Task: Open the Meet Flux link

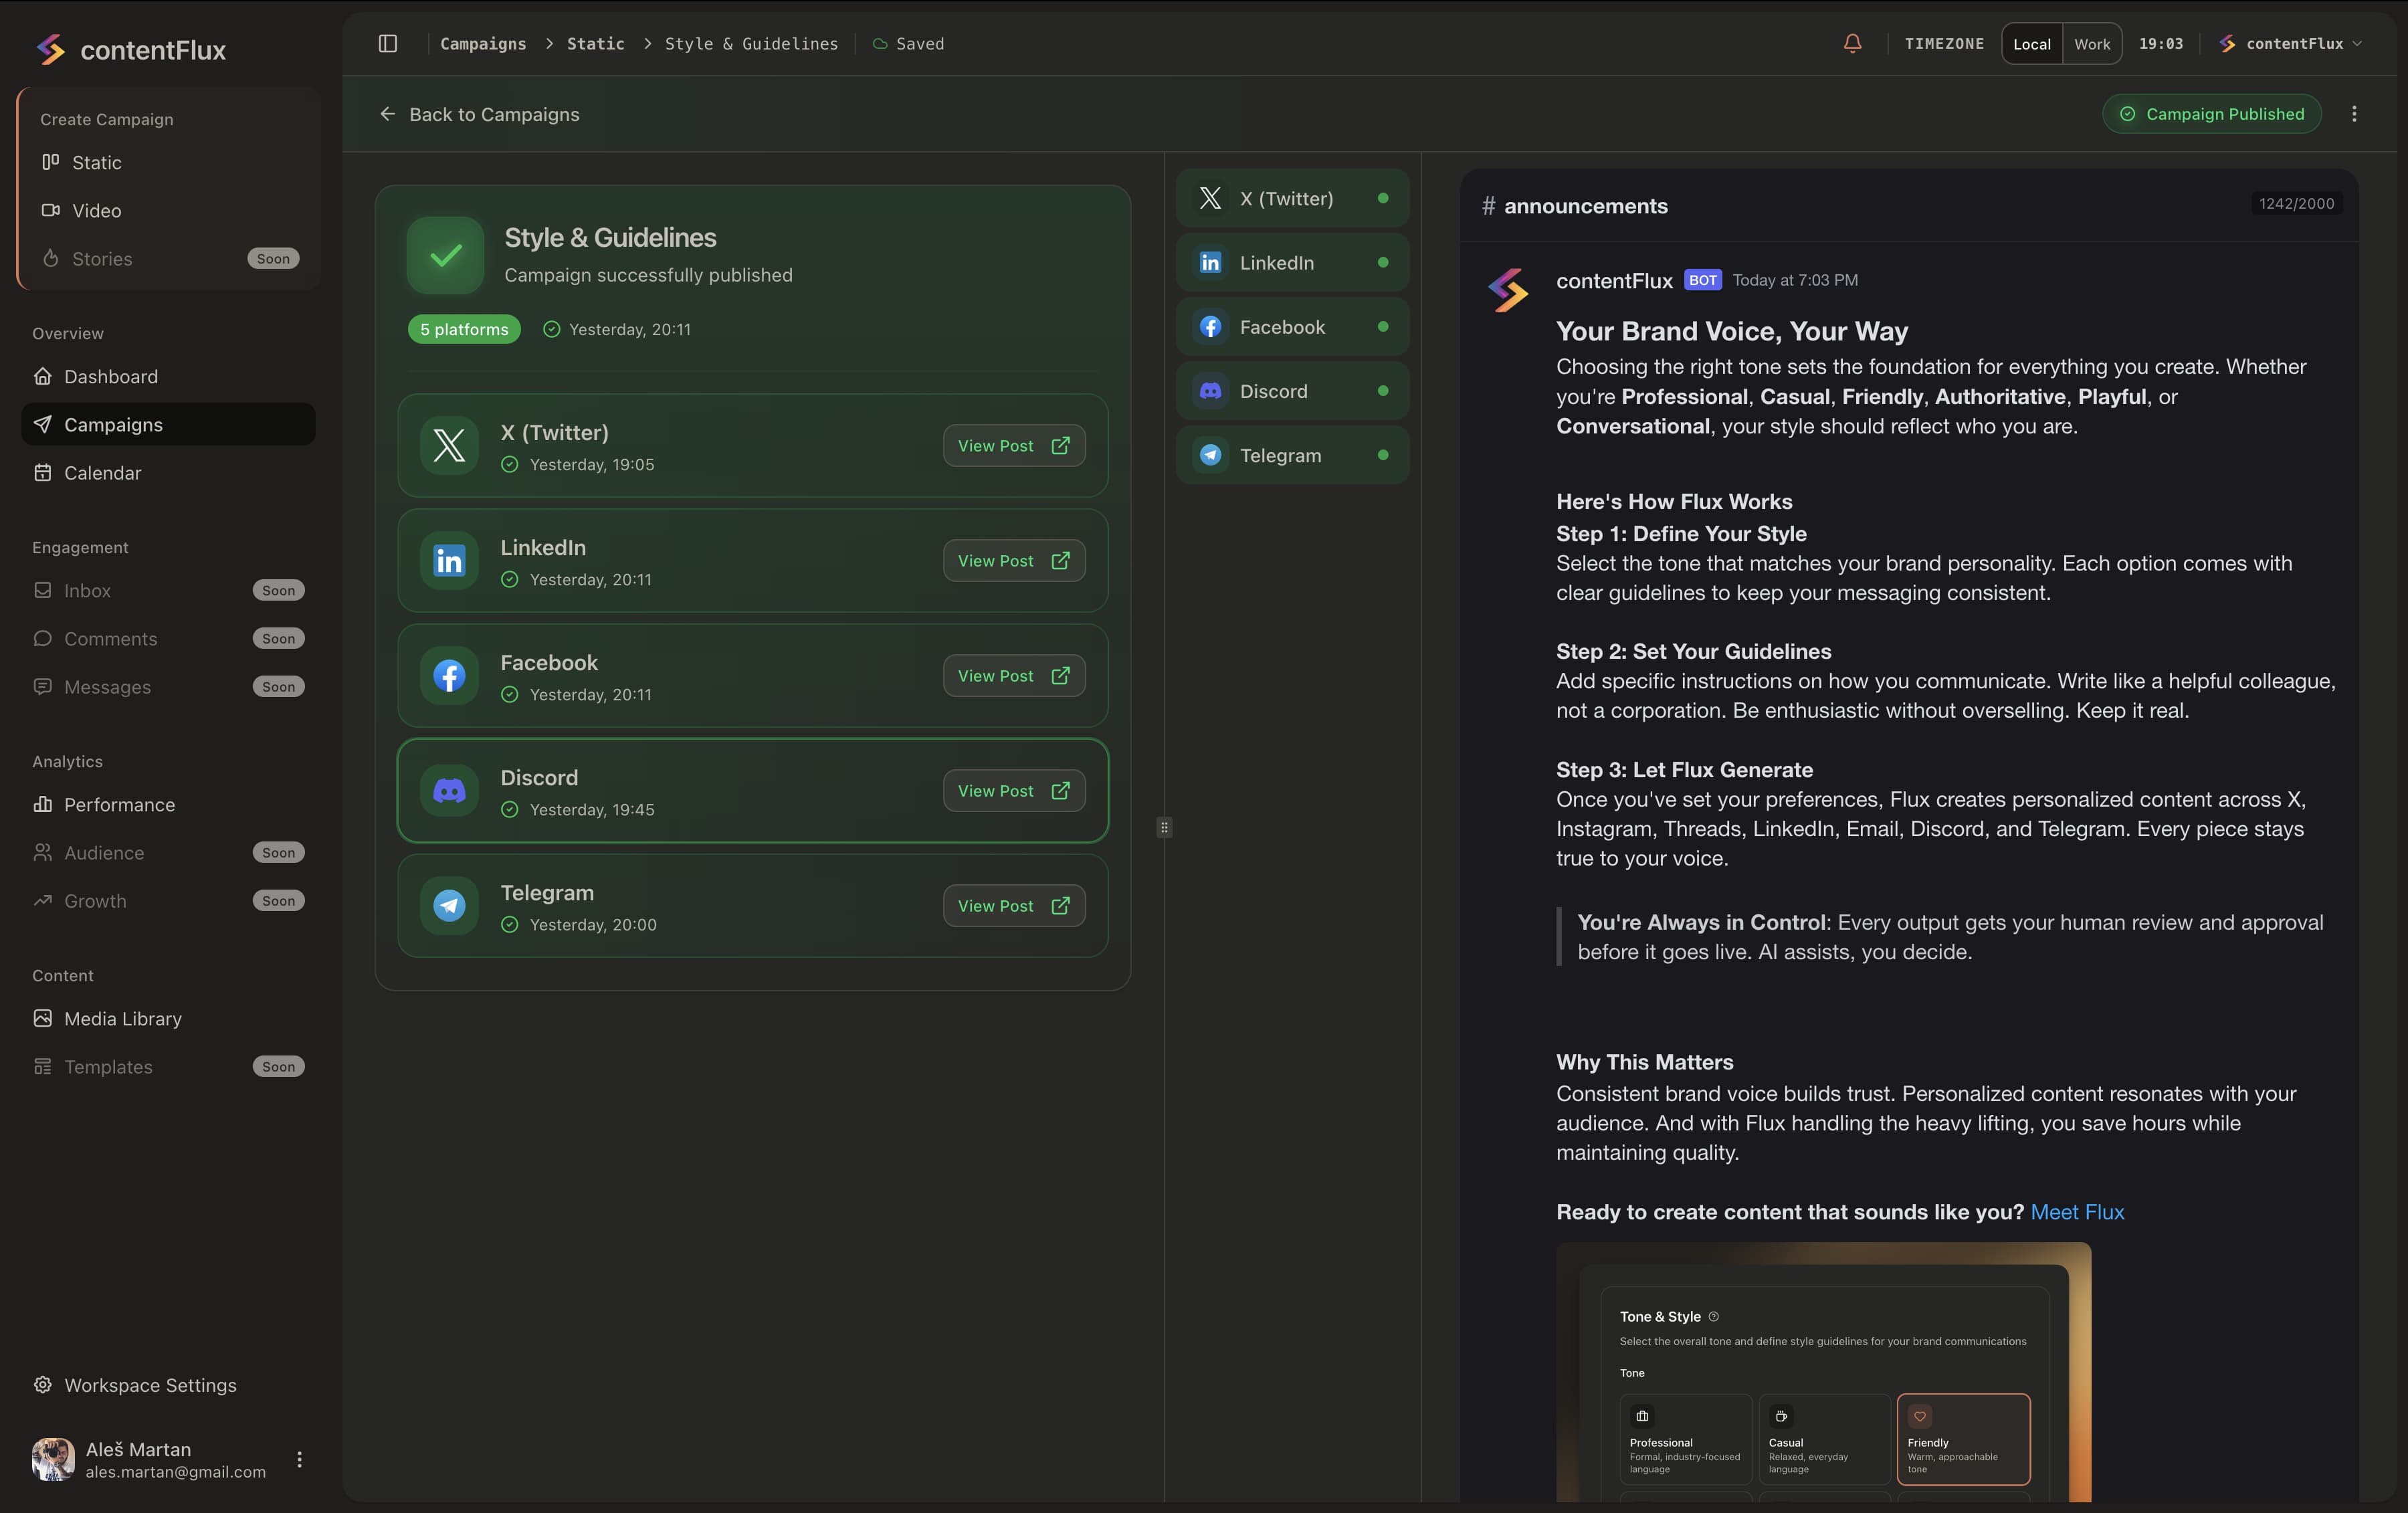Action: click(x=2076, y=1212)
